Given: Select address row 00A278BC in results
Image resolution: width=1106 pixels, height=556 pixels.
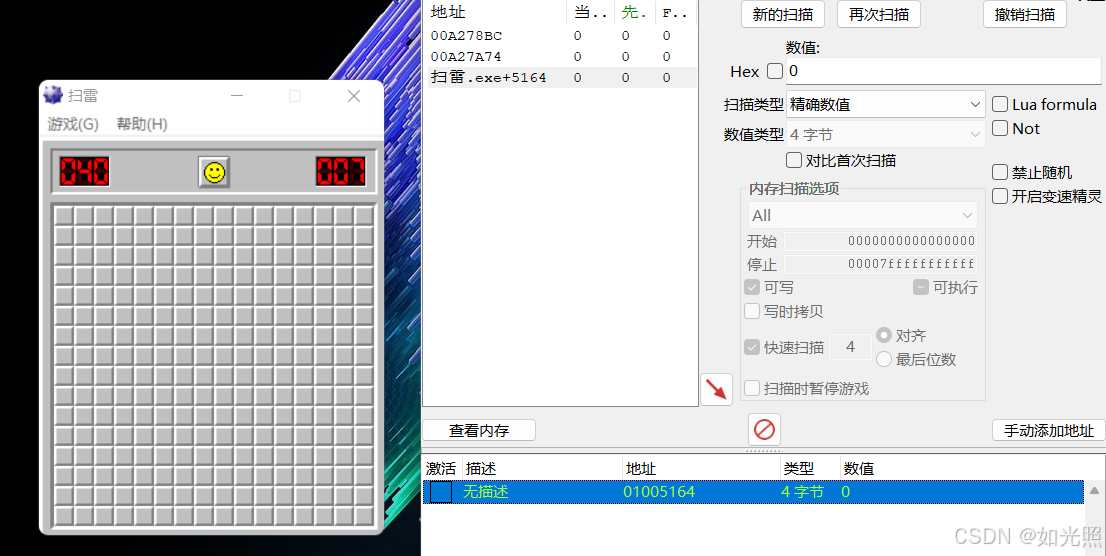Looking at the screenshot, I should (560, 36).
